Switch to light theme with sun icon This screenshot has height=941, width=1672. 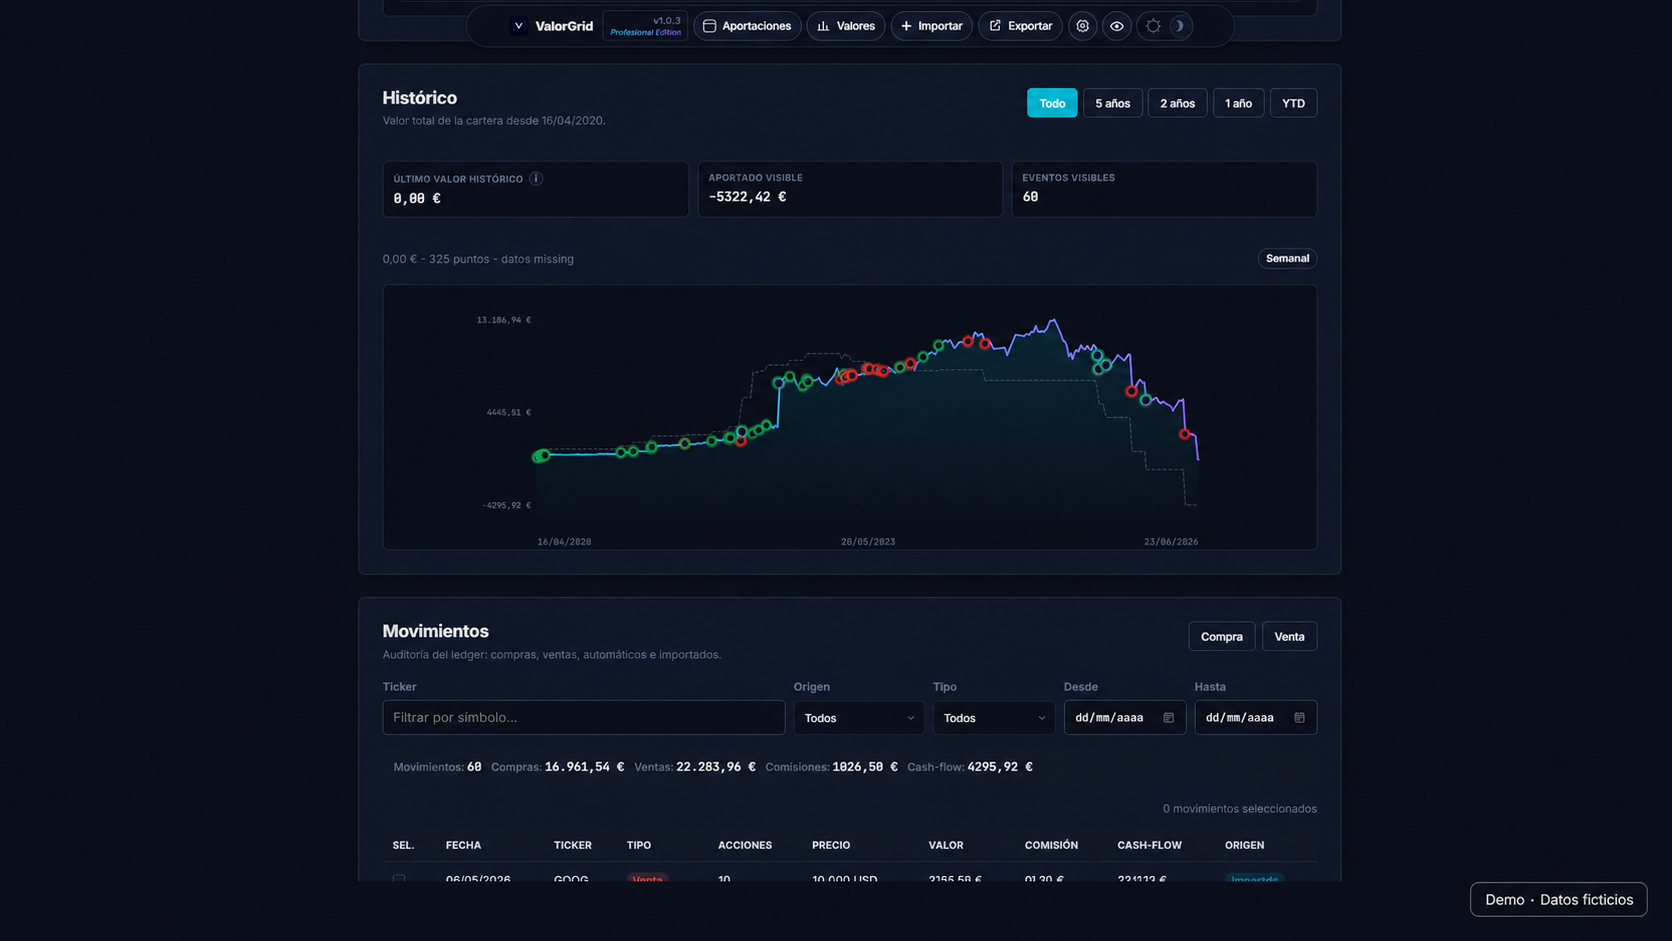pos(1153,26)
